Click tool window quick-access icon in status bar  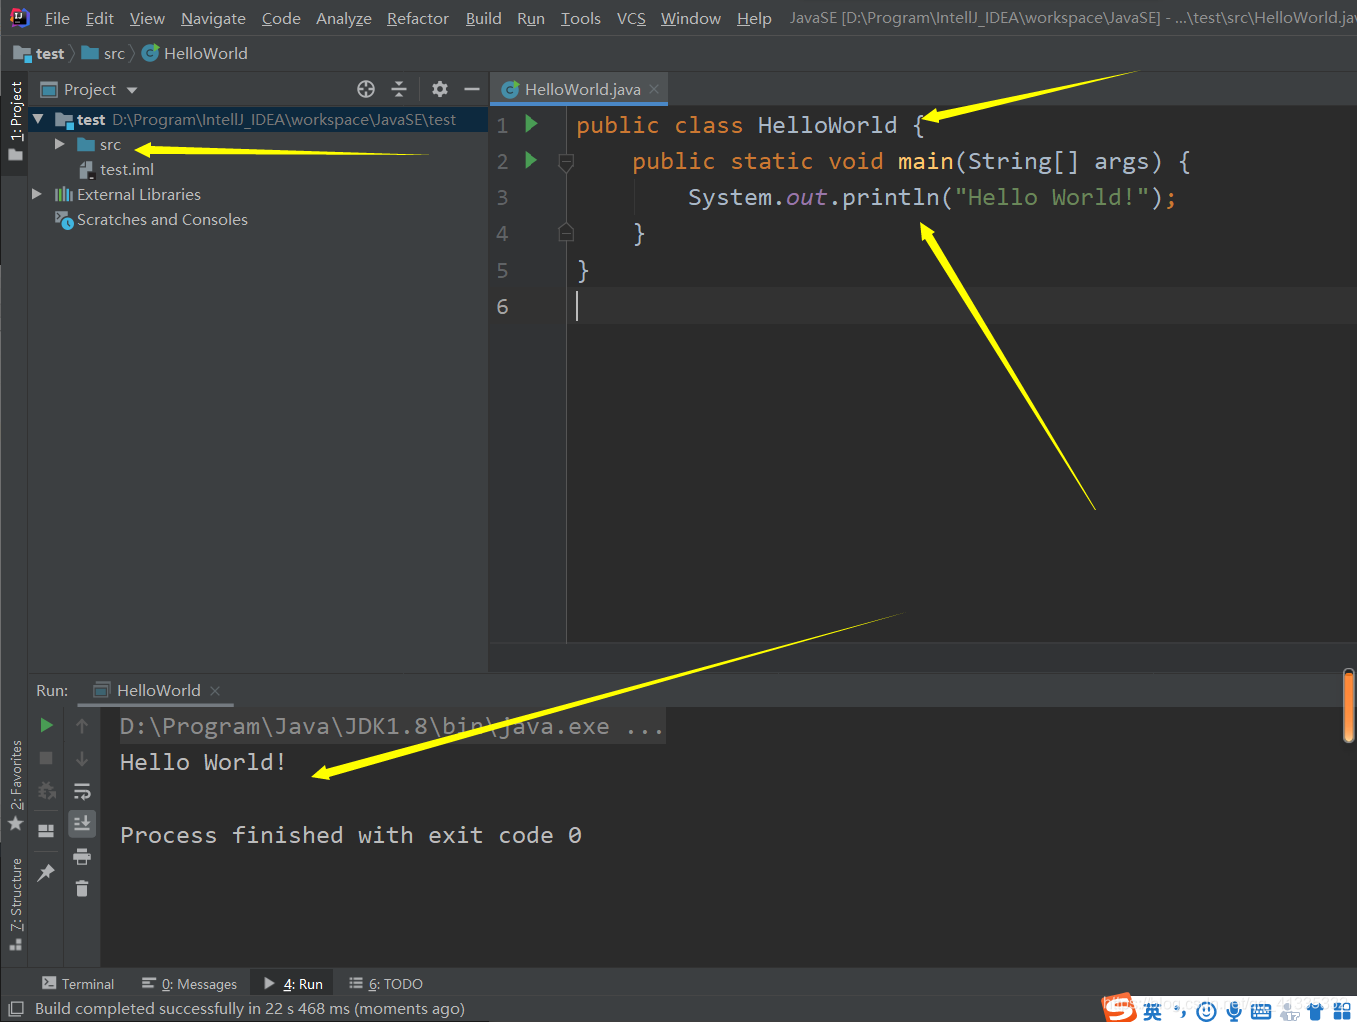tap(15, 1009)
